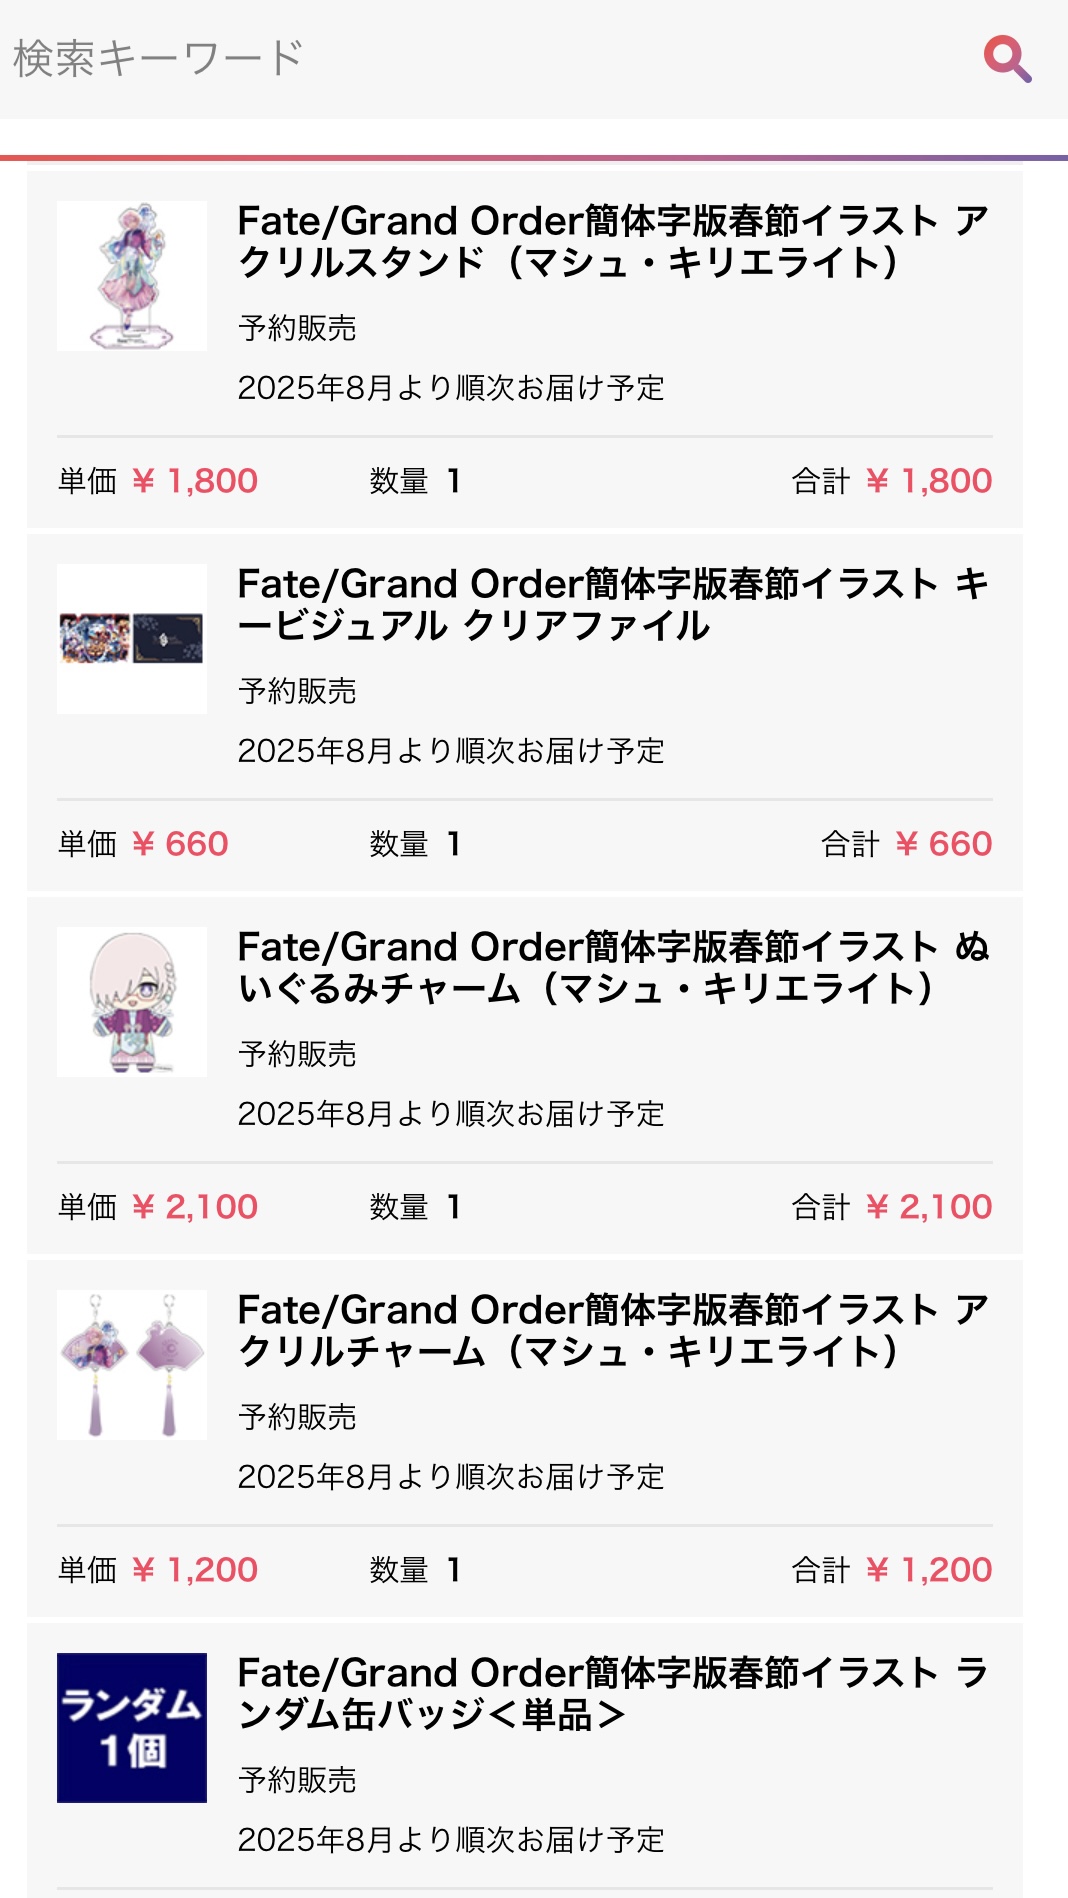Open the Mash plush charm thumbnail
Viewport: 1068px width, 1898px height.
(132, 1002)
